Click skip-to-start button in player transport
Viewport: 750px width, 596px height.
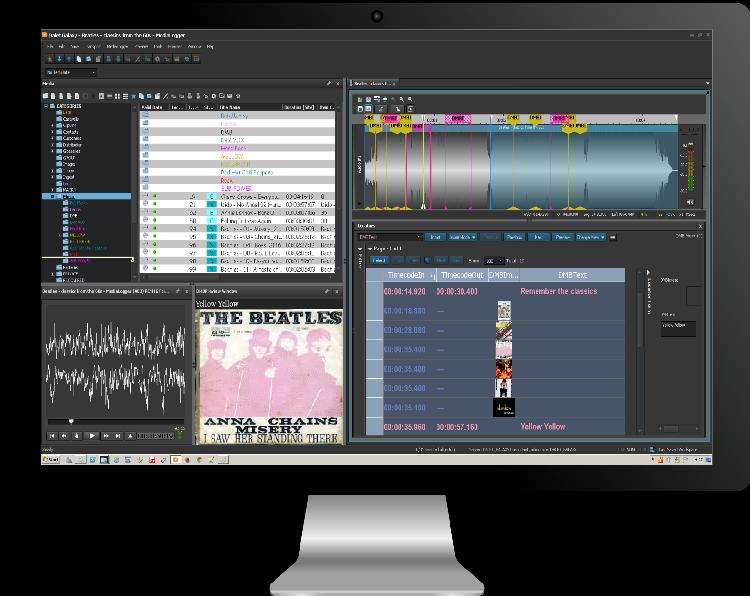52,436
